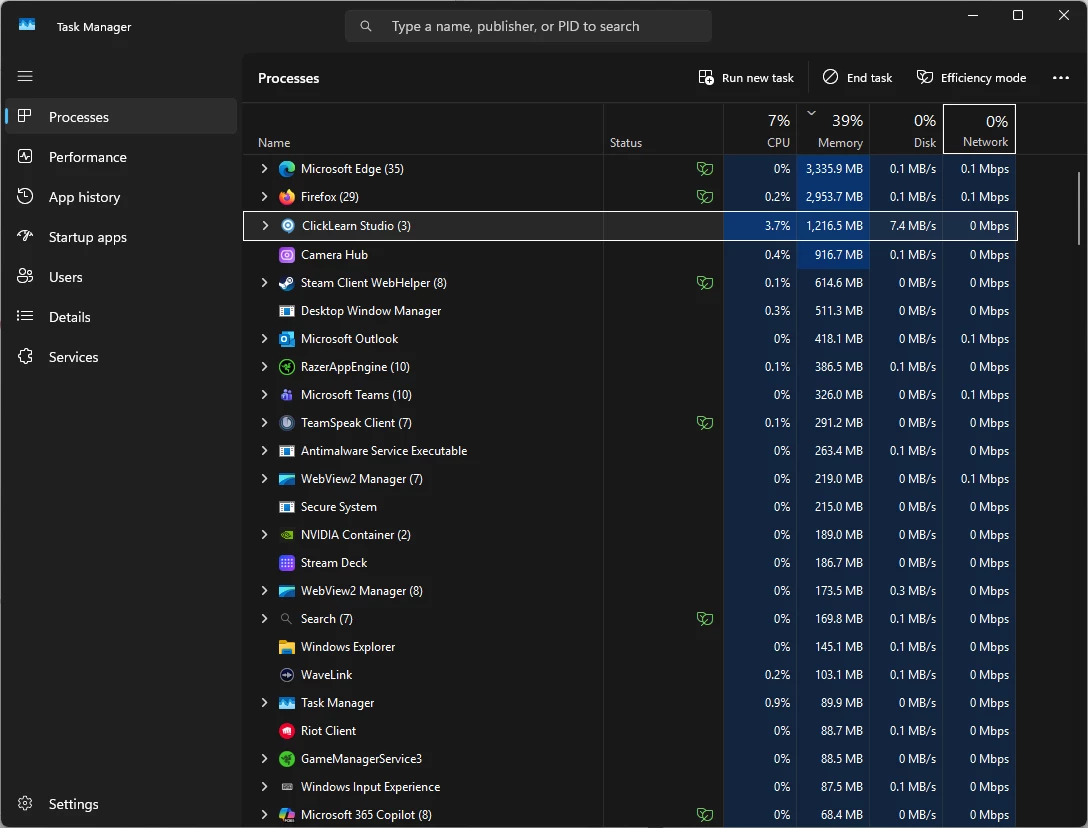Expand the Microsoft Teams group

click(x=264, y=395)
